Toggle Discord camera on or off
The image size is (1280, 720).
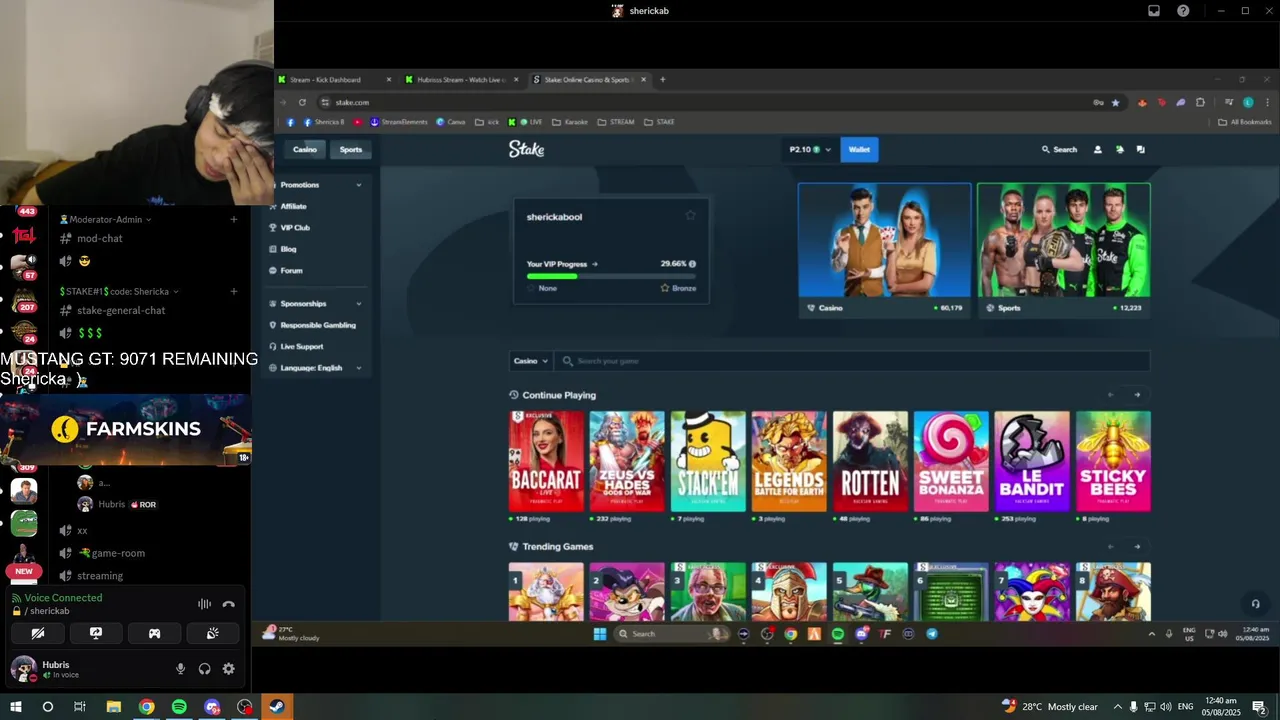click(x=38, y=633)
